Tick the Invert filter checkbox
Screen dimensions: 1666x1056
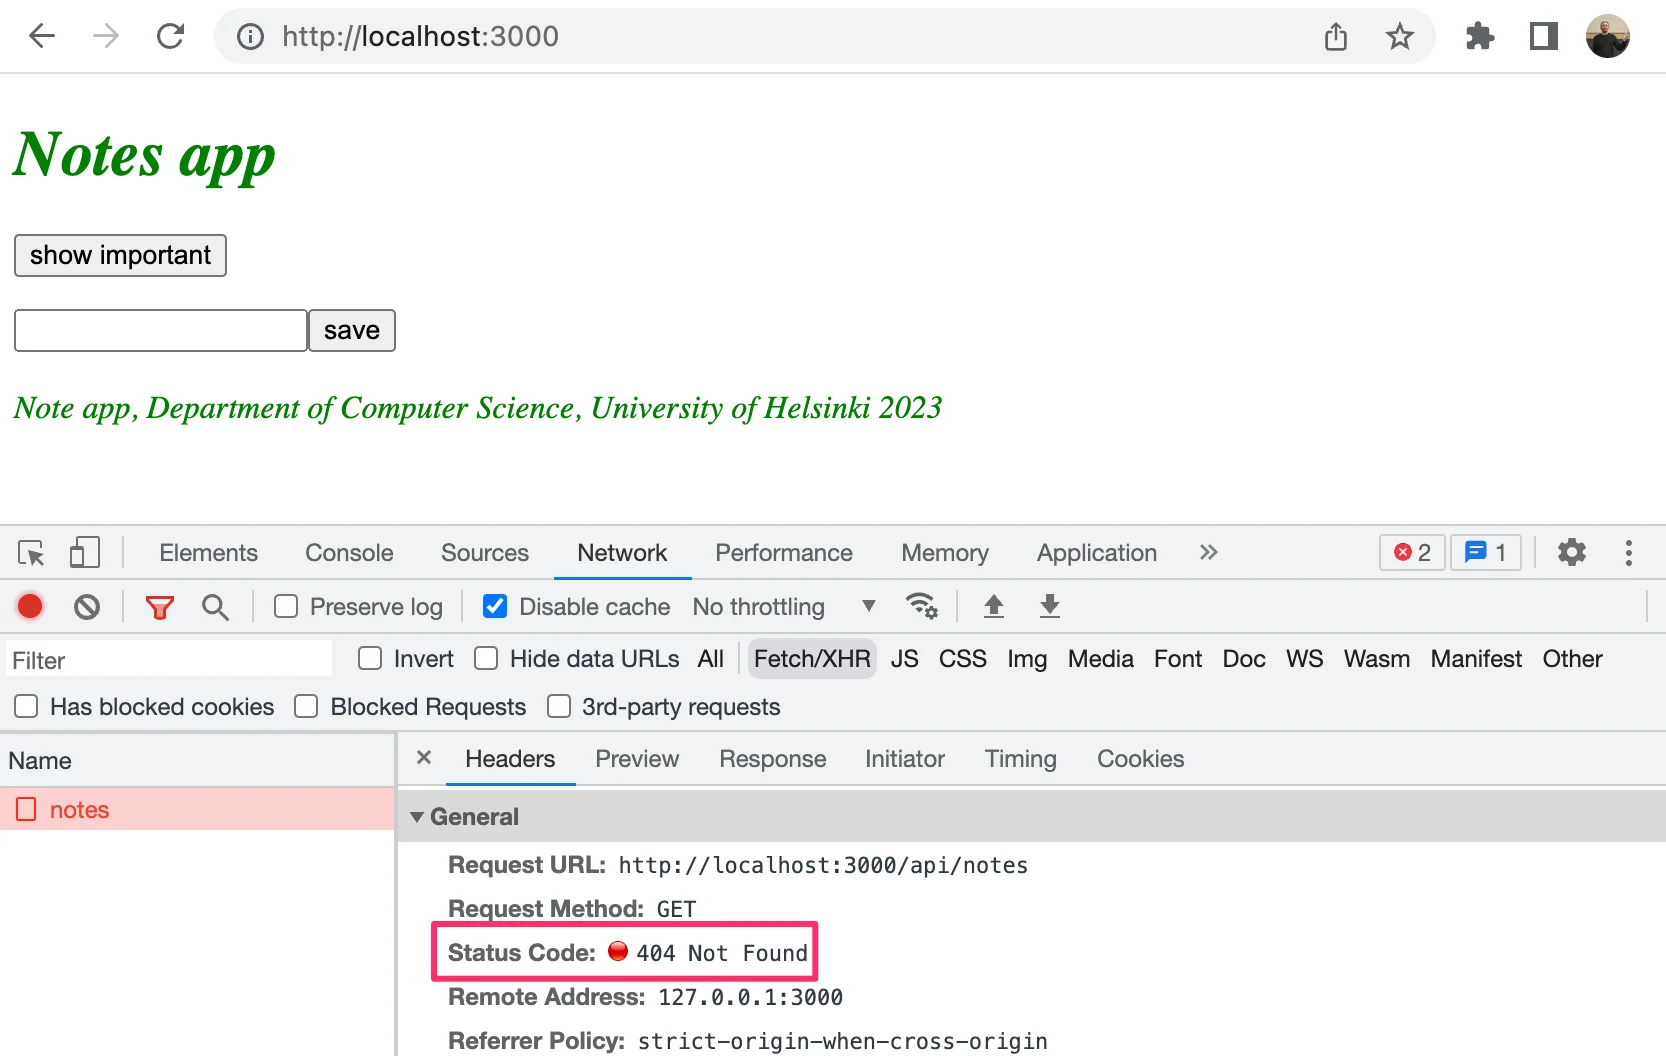pos(370,659)
